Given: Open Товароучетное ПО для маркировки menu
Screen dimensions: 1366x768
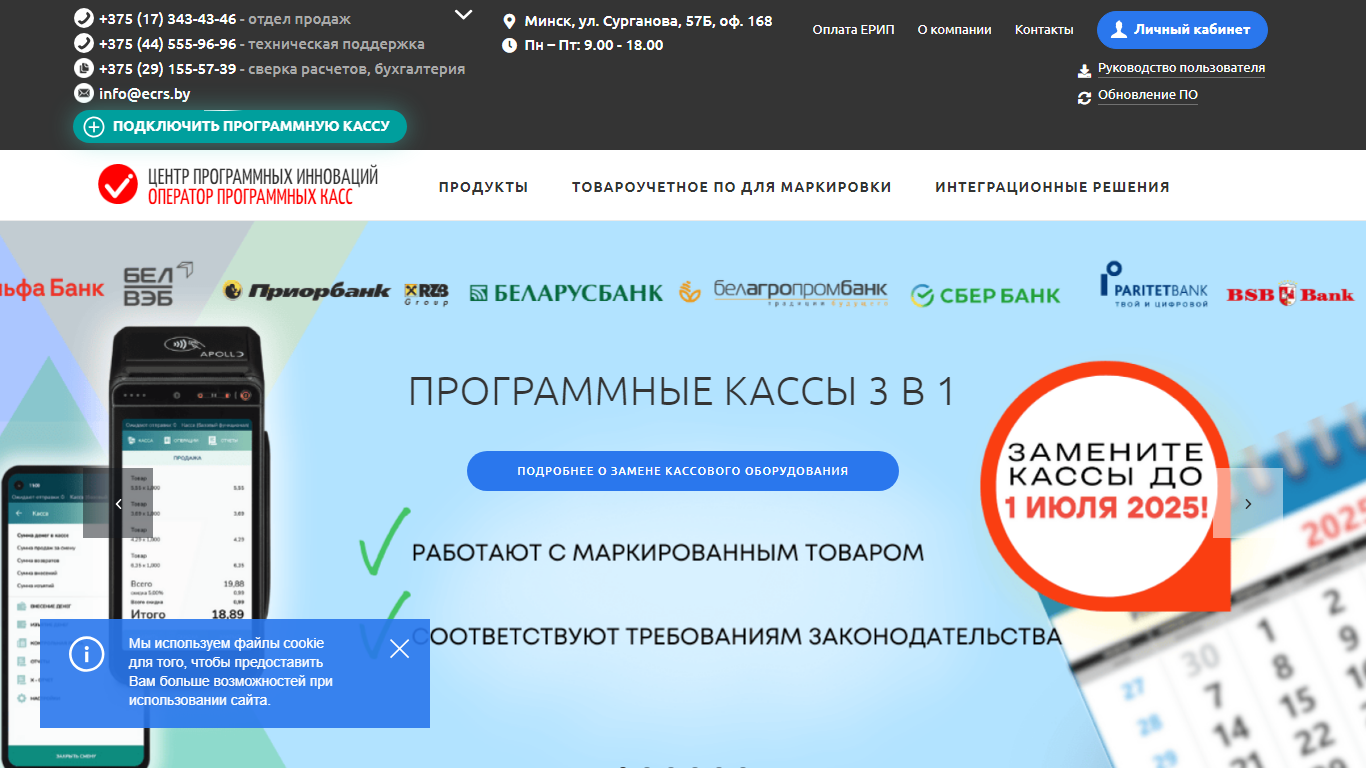Looking at the screenshot, I should [x=732, y=187].
